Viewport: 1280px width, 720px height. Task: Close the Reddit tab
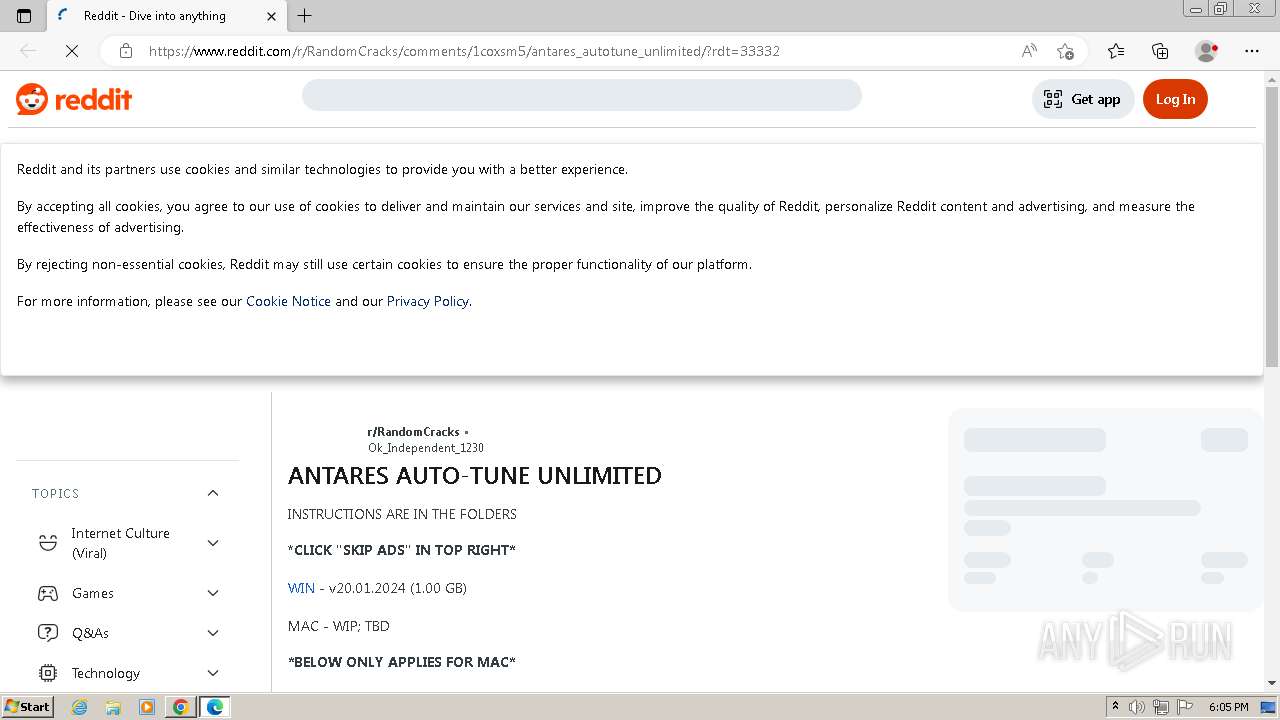click(x=272, y=16)
